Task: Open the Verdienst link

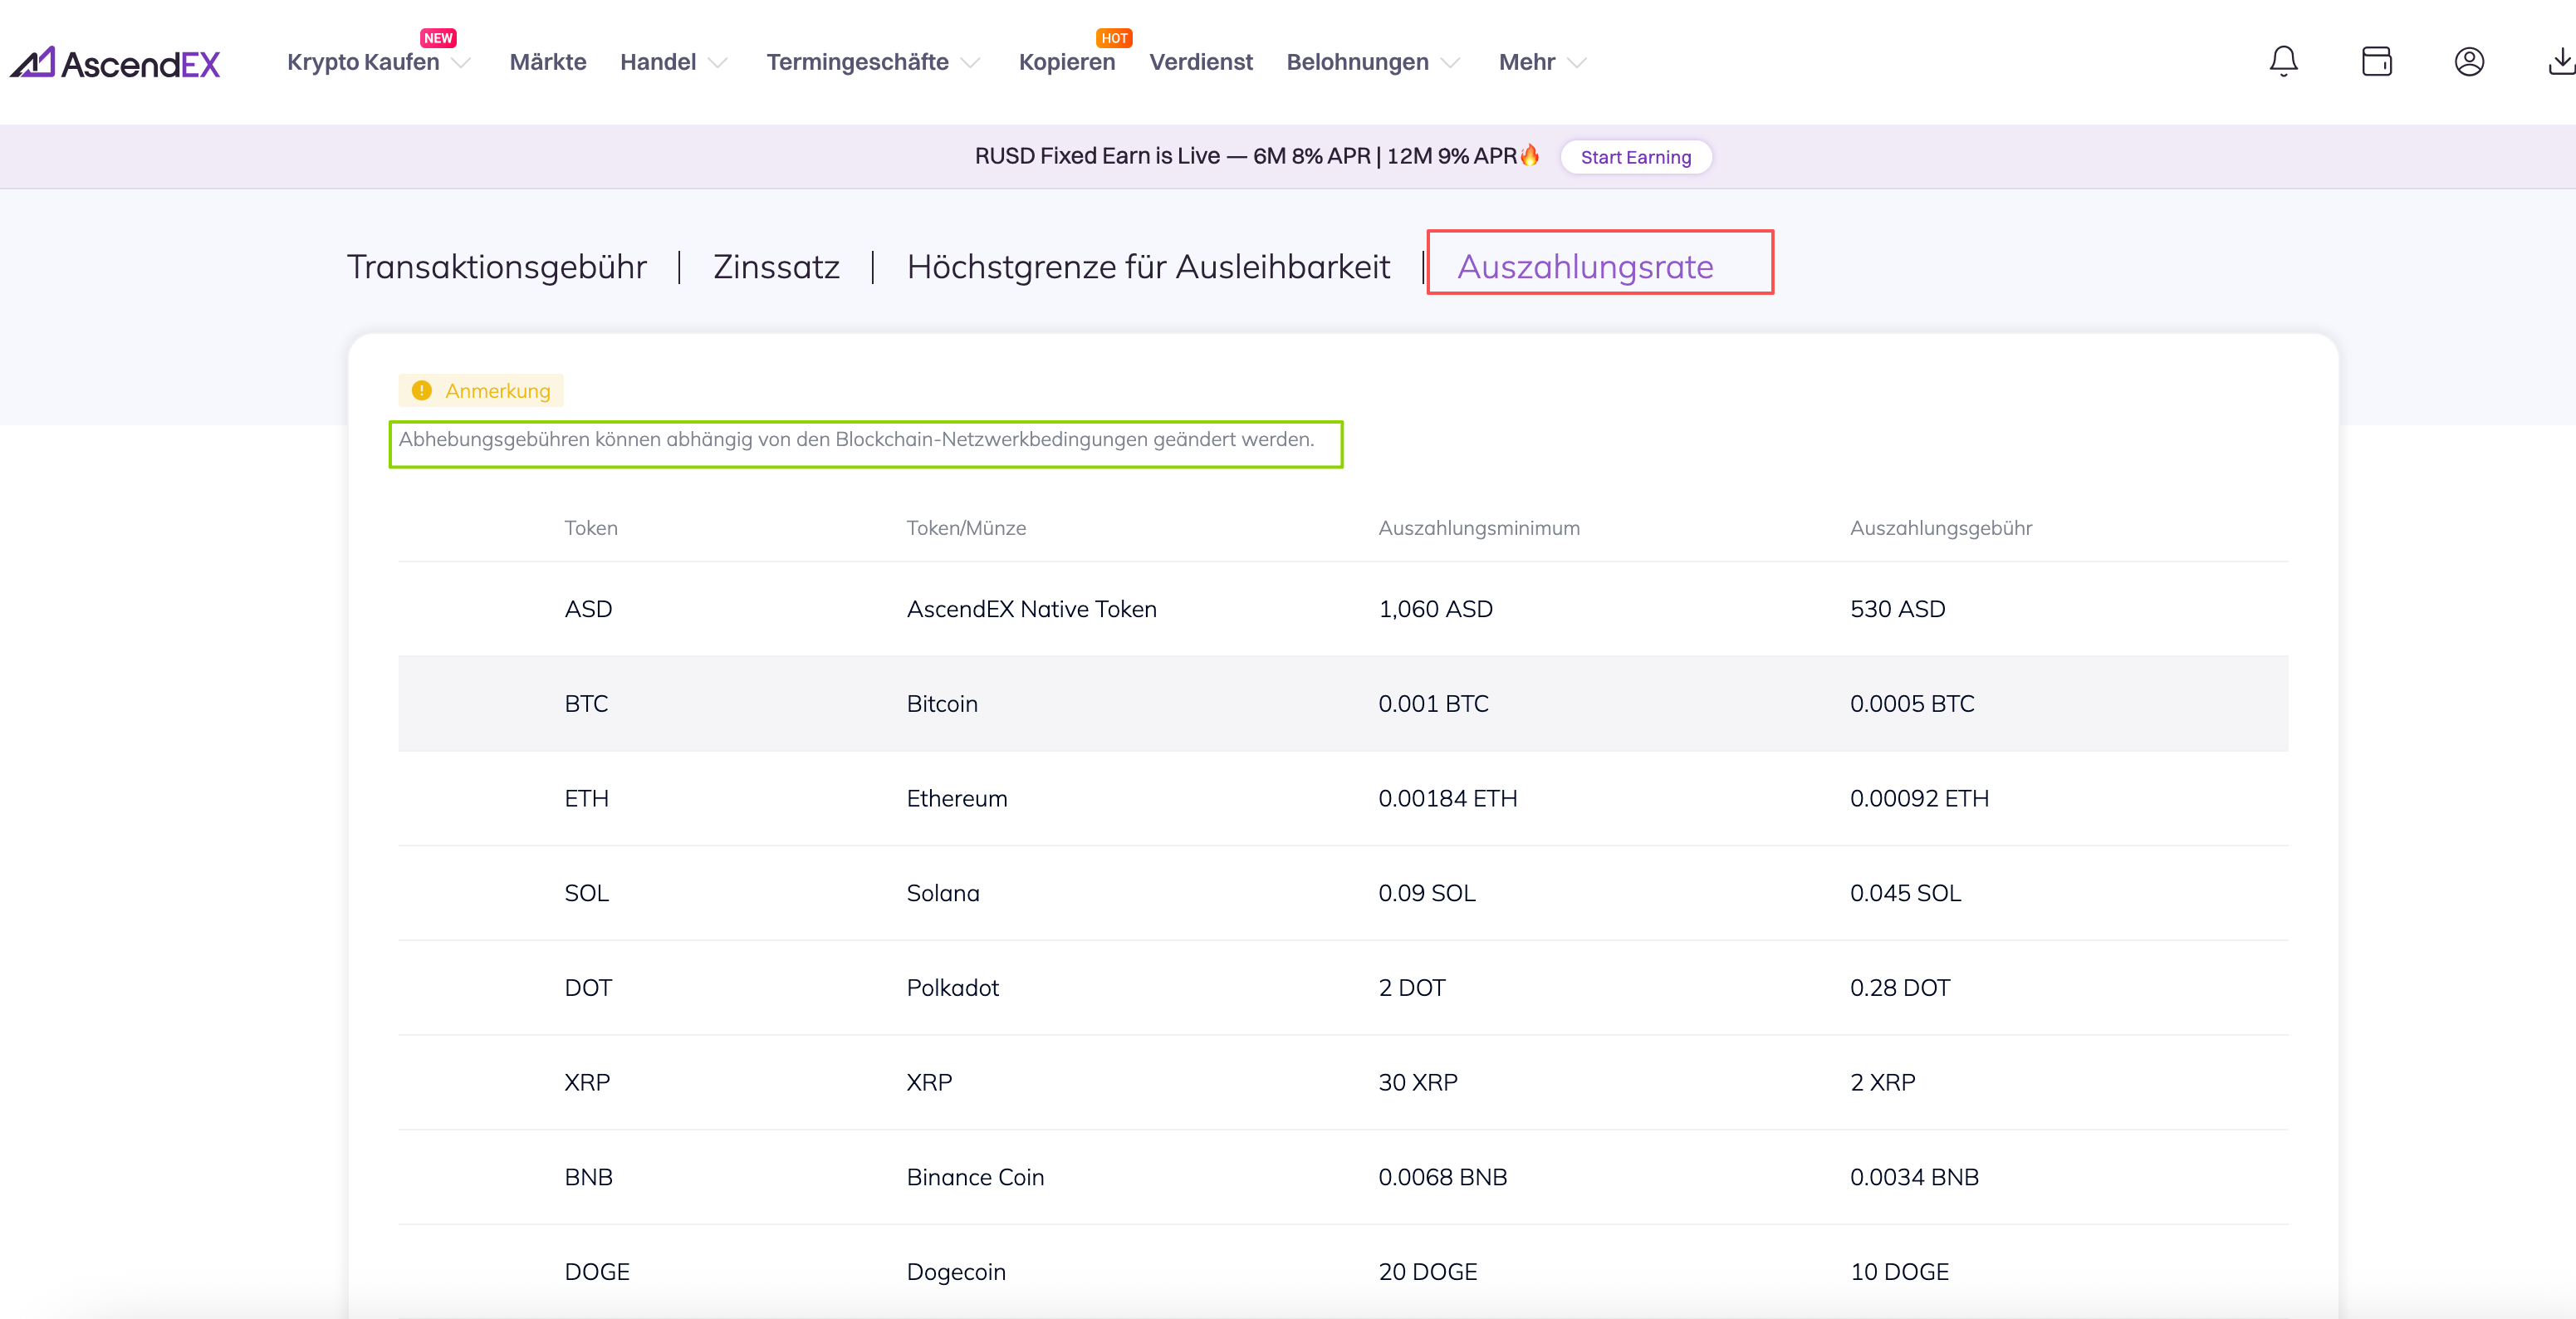Action: click(1200, 62)
